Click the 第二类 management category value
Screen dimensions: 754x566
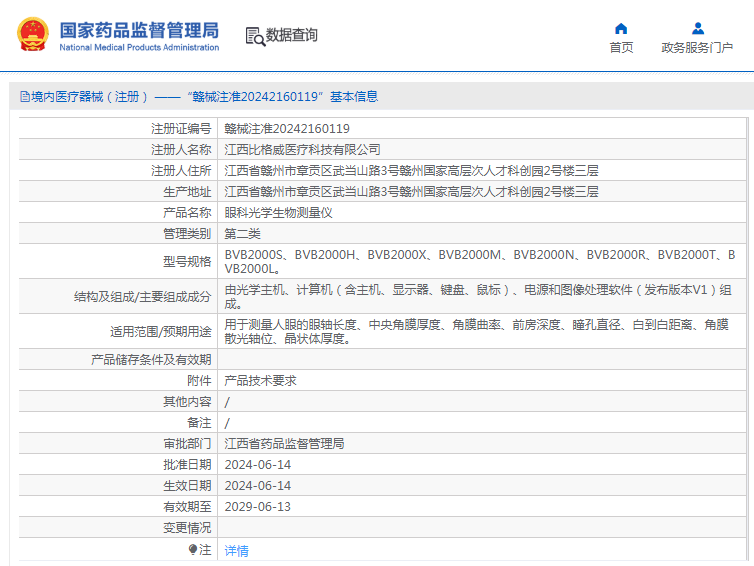pos(242,234)
